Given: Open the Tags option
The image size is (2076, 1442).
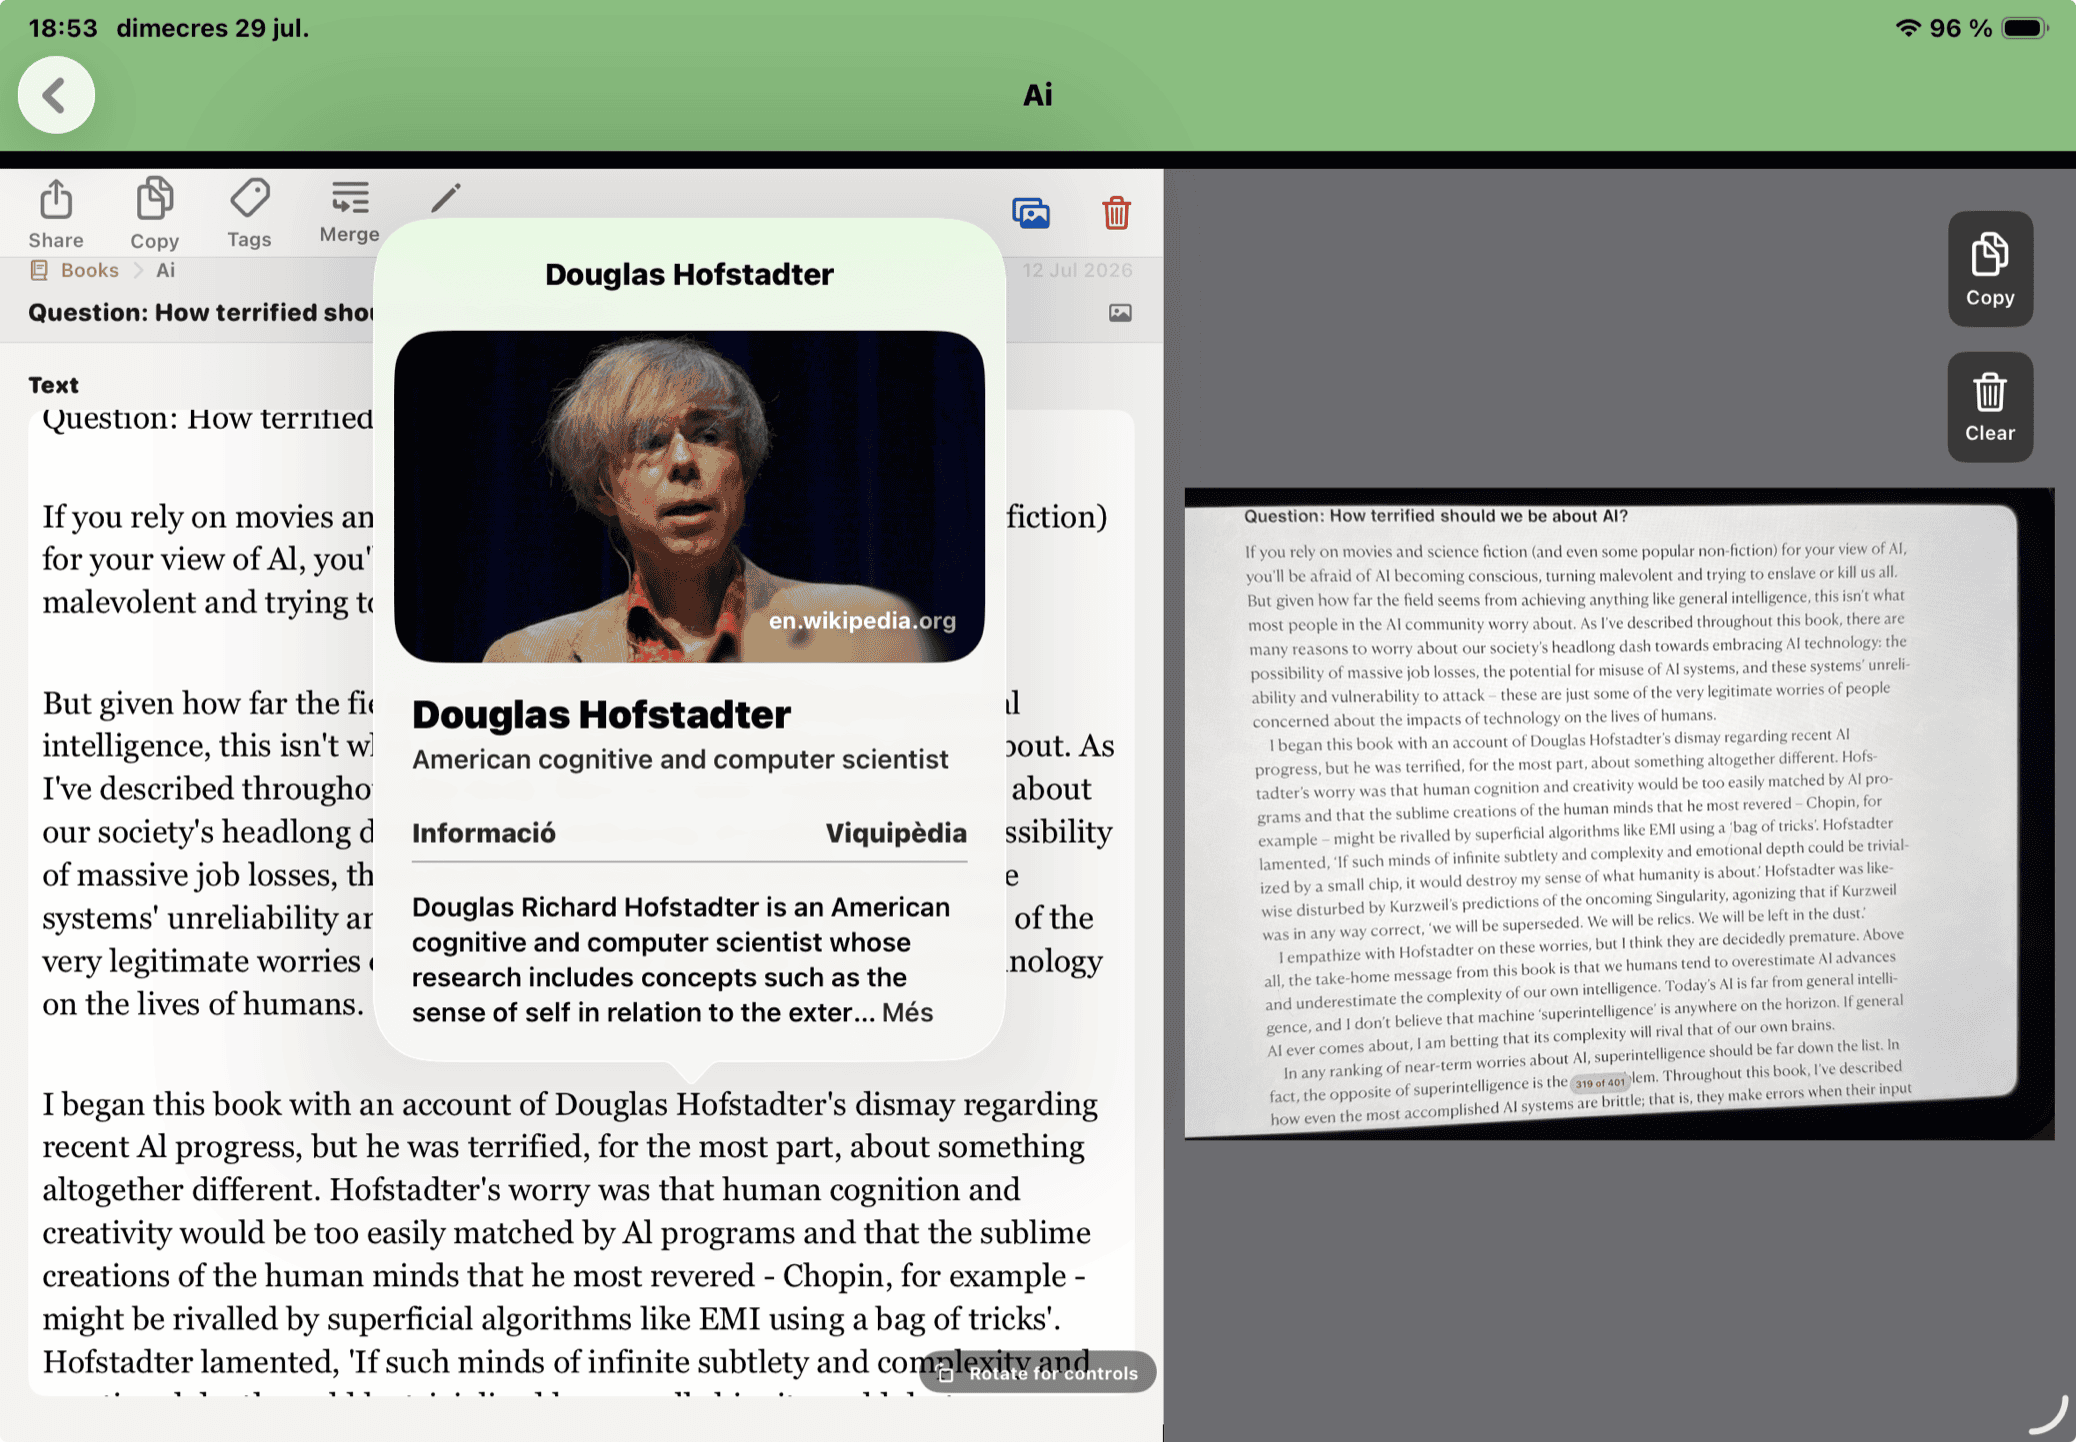Looking at the screenshot, I should point(249,214).
